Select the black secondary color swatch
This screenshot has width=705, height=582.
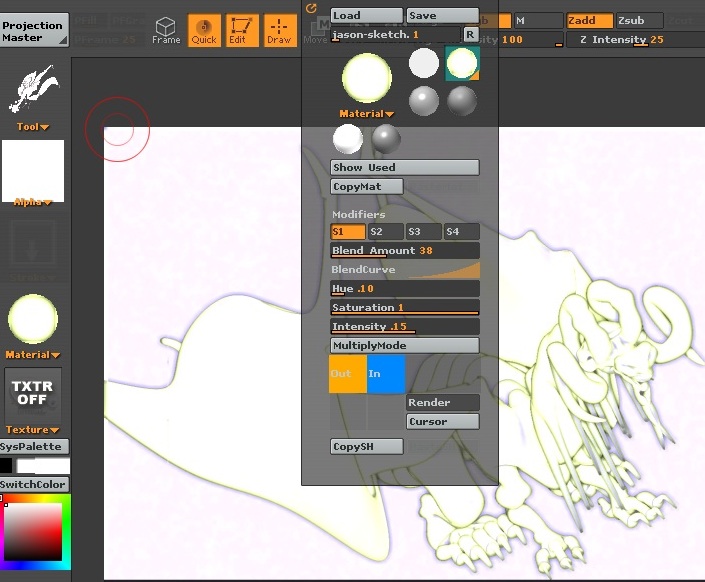(6, 466)
